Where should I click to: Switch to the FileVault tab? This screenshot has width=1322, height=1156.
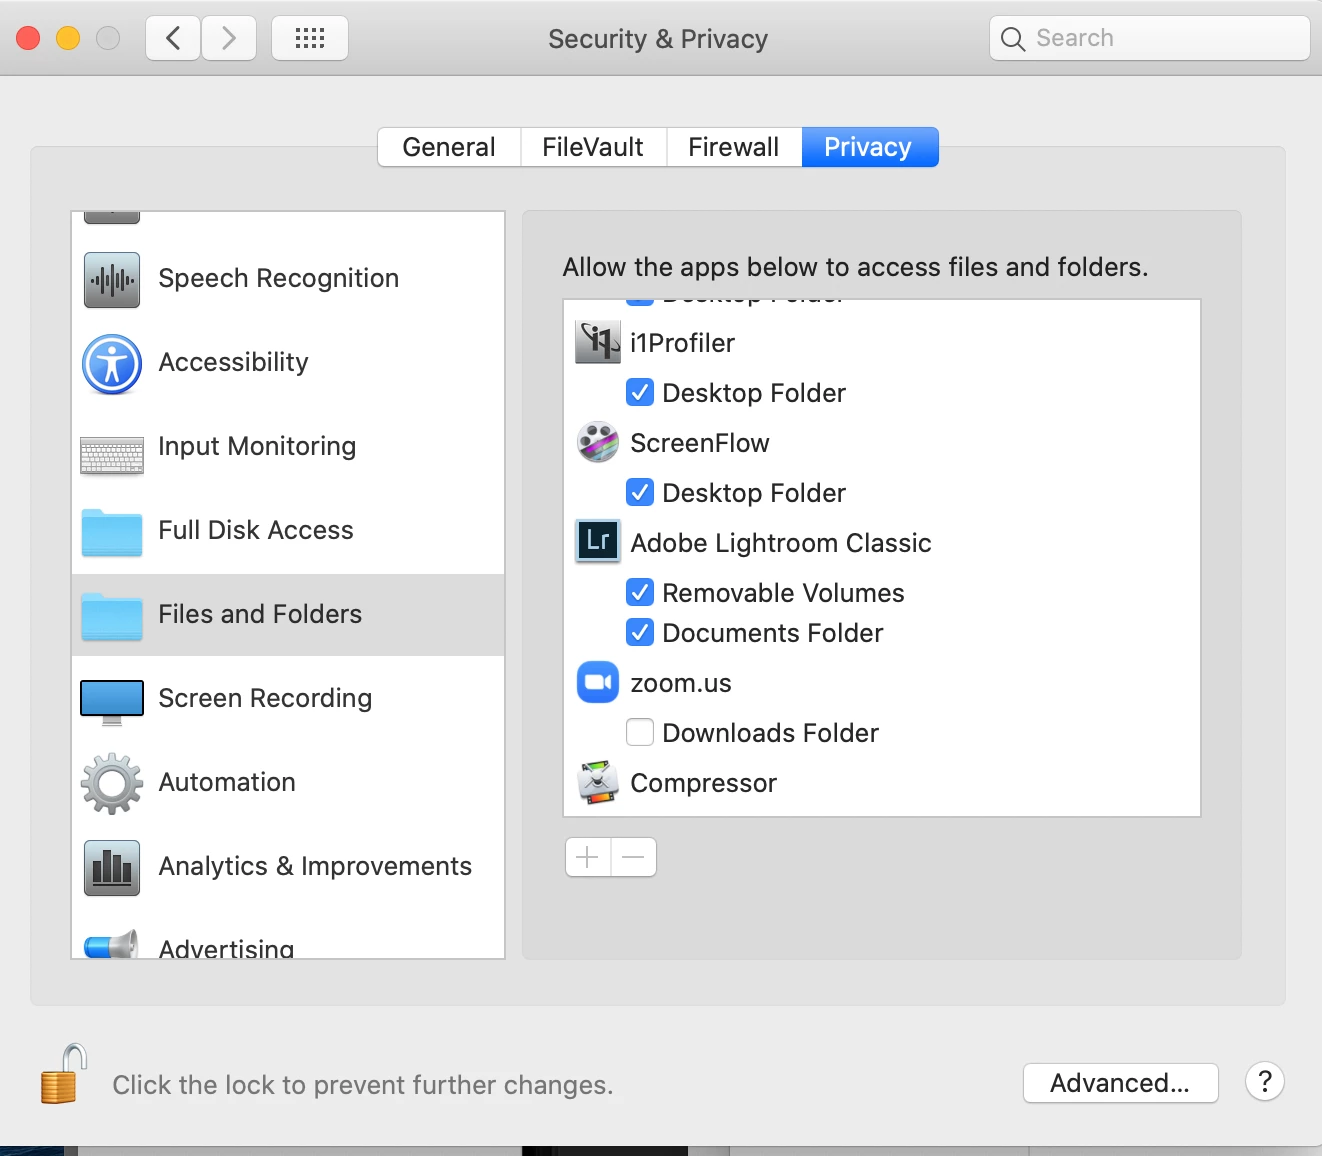[x=593, y=147]
